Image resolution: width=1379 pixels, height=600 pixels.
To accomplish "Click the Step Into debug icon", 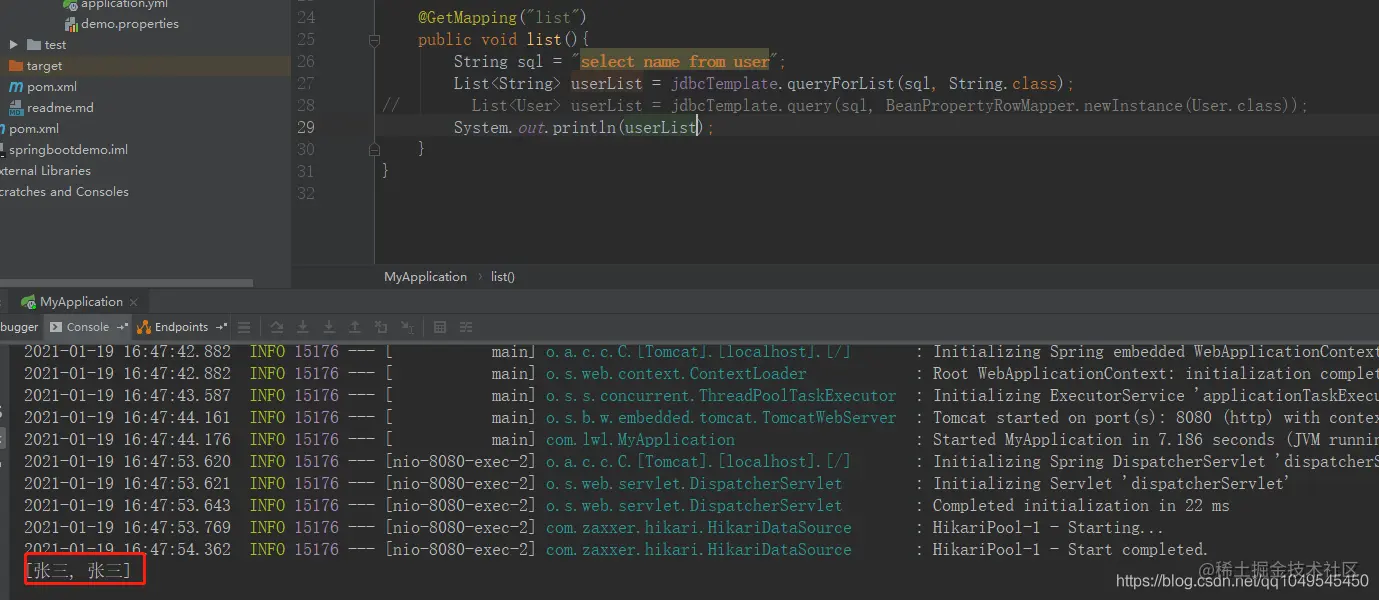I will coord(303,327).
